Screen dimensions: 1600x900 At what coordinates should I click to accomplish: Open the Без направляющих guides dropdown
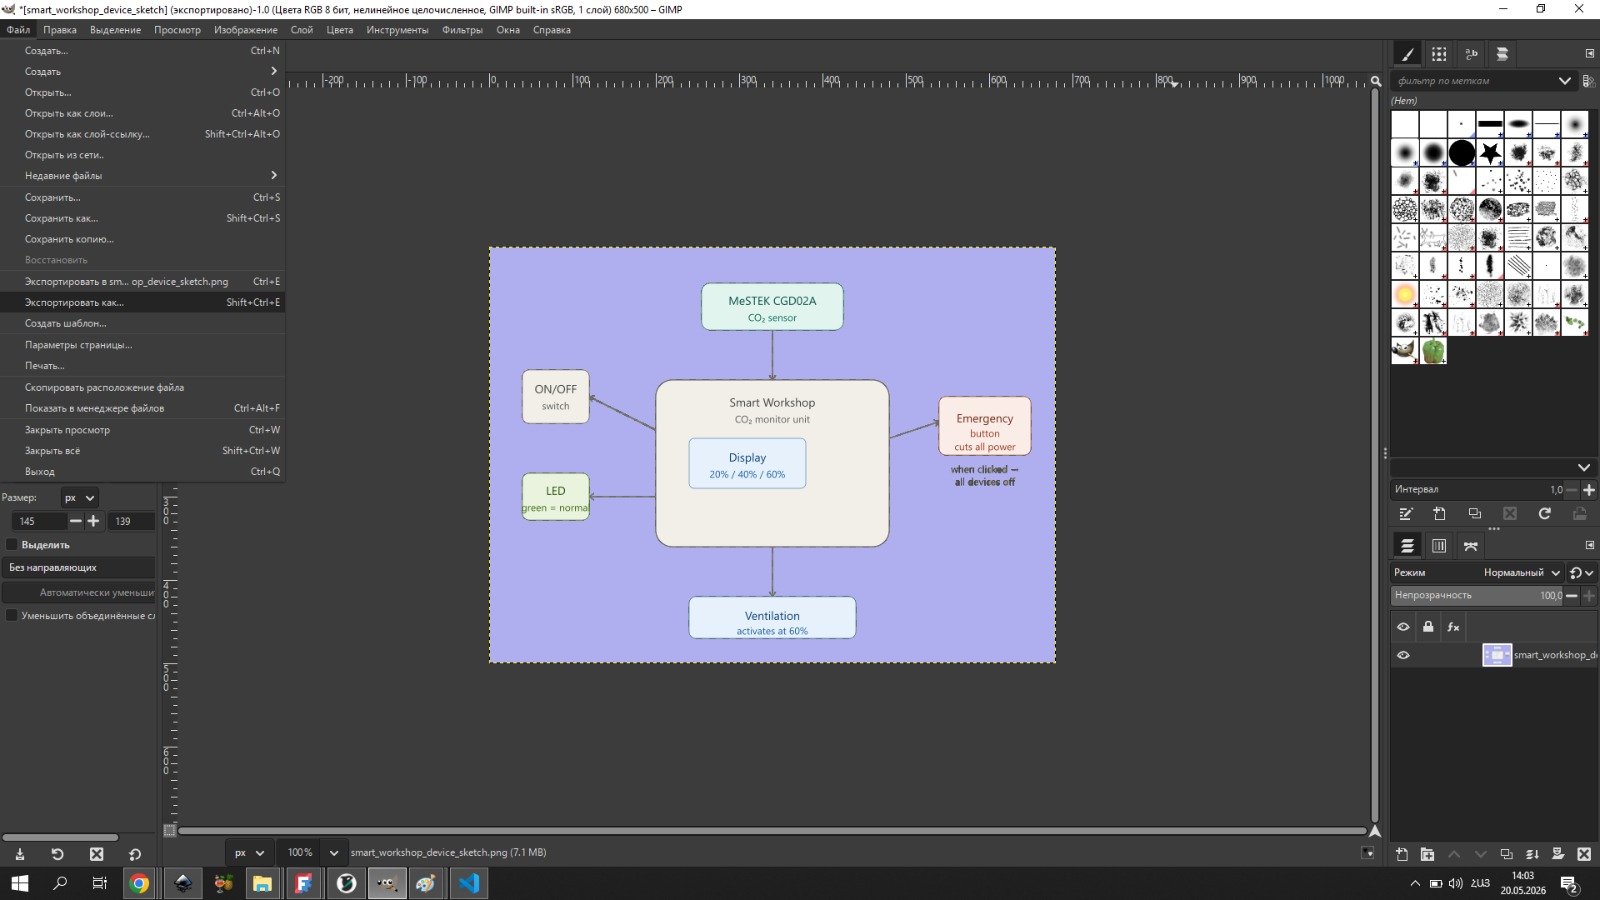point(79,567)
